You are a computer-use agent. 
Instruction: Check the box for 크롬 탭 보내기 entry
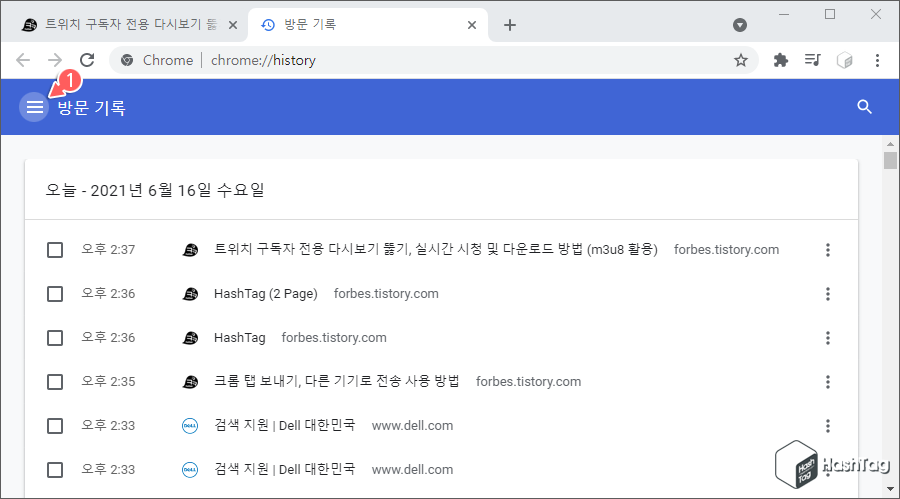tap(55, 382)
